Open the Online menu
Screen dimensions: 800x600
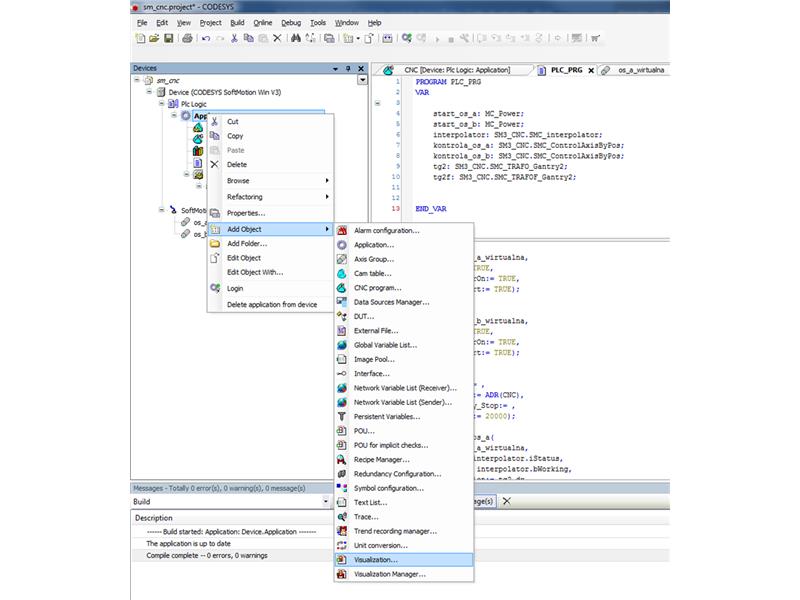[x=263, y=23]
